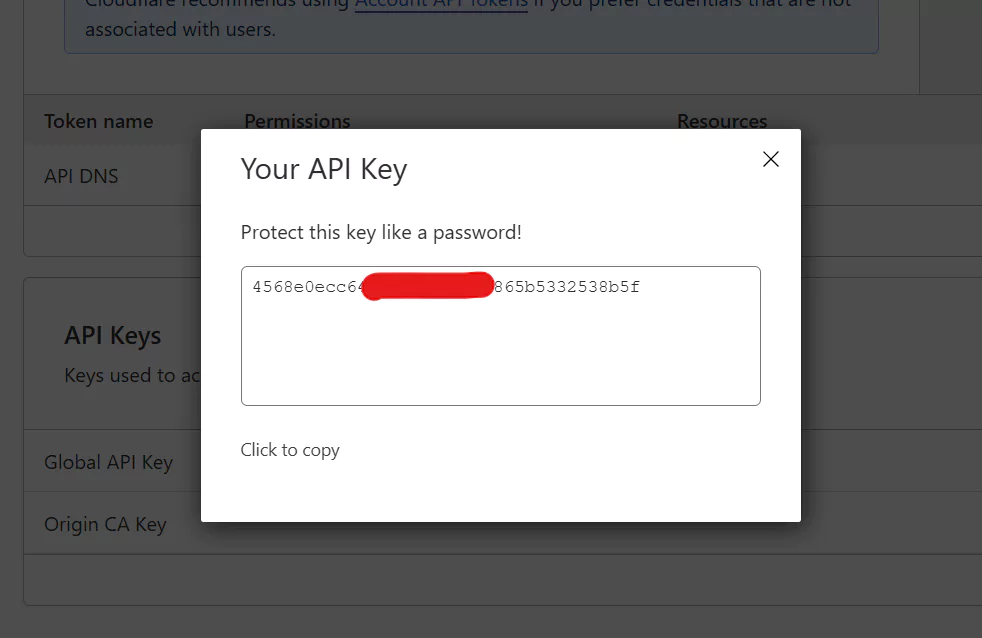Click the Resources column header

[722, 121]
